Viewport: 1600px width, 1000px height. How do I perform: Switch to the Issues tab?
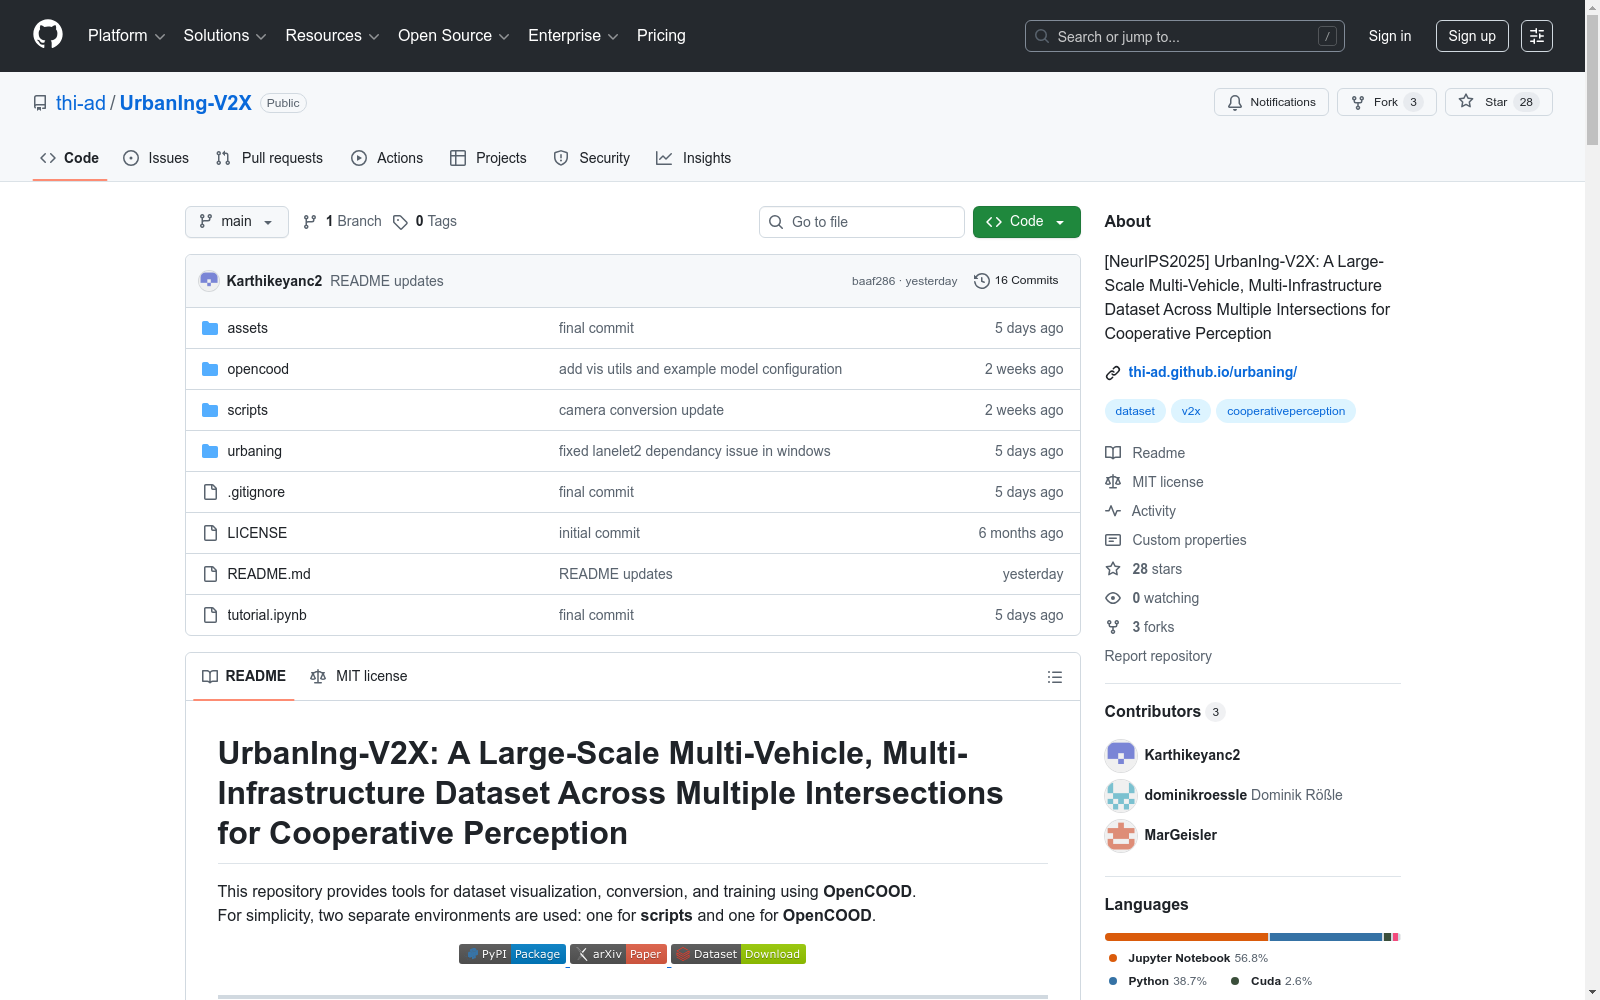pos(156,158)
